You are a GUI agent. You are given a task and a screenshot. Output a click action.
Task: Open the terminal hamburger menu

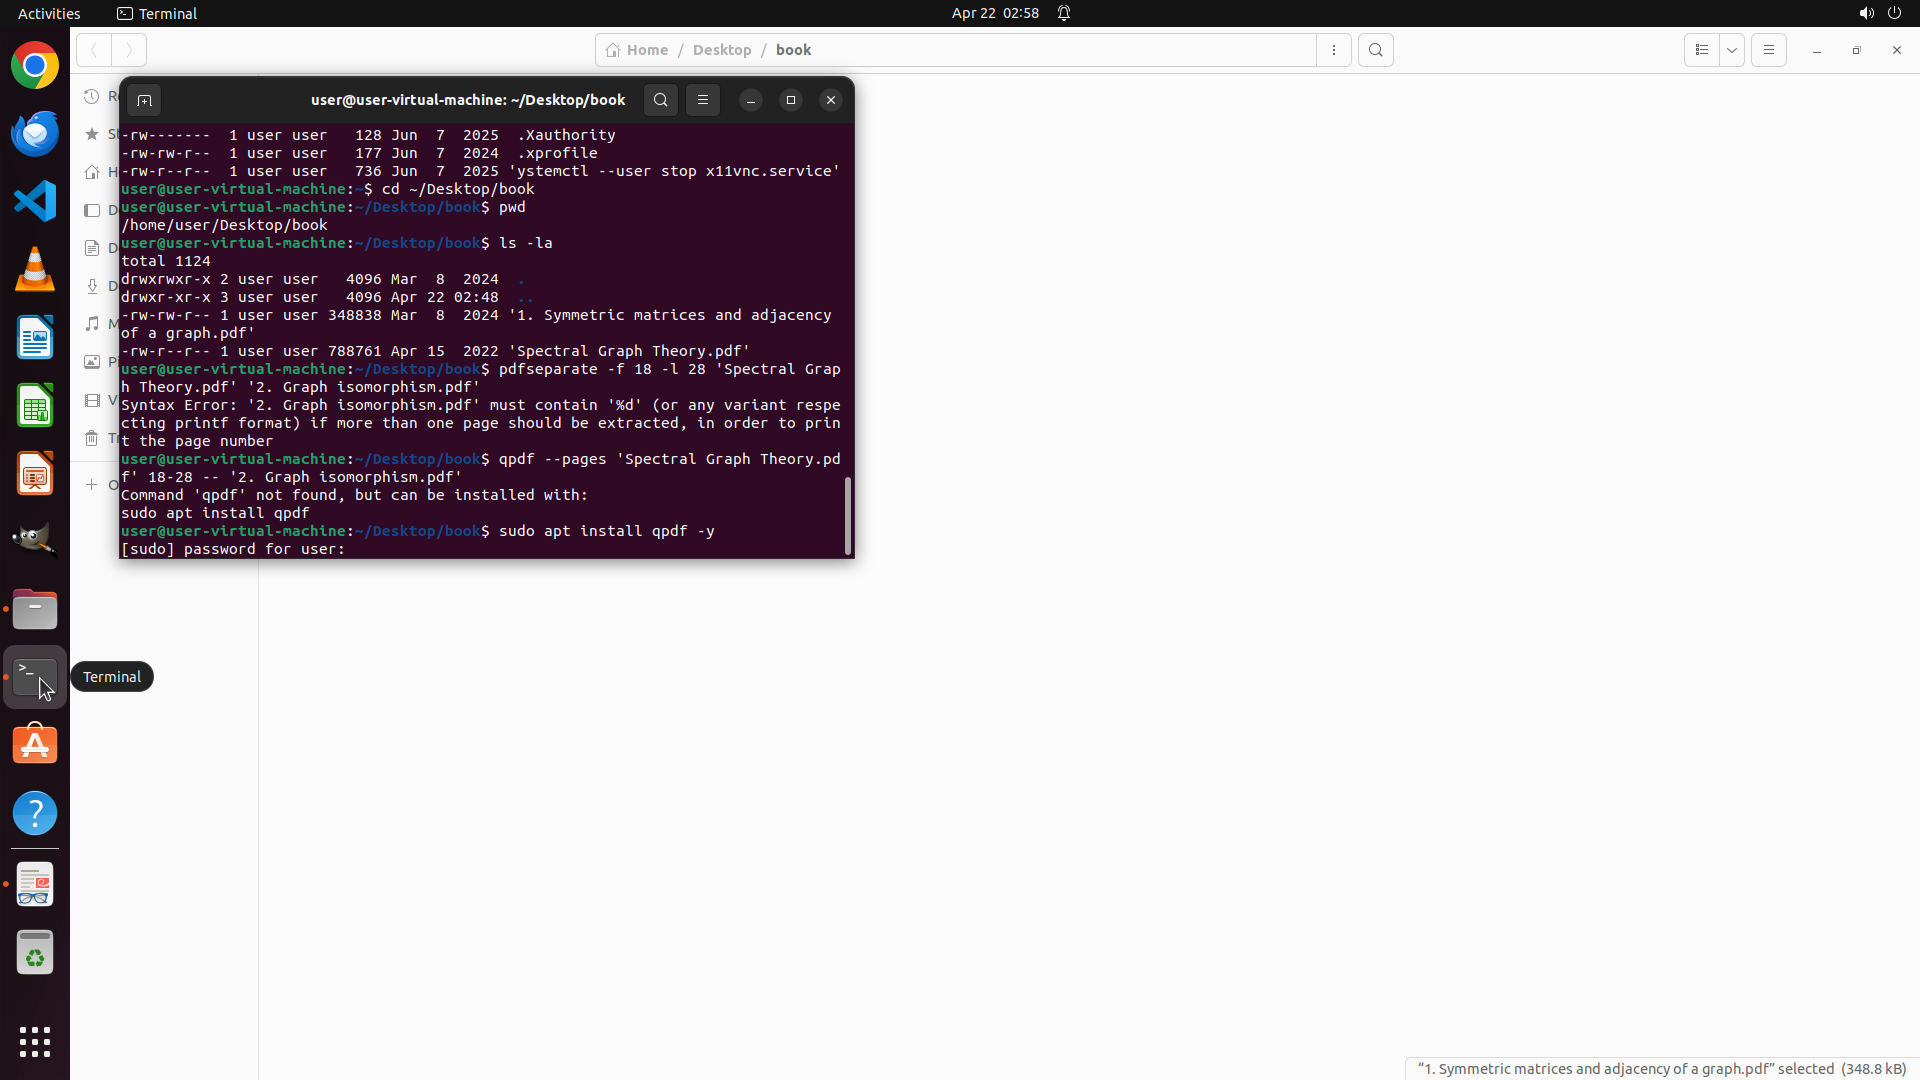tap(703, 100)
